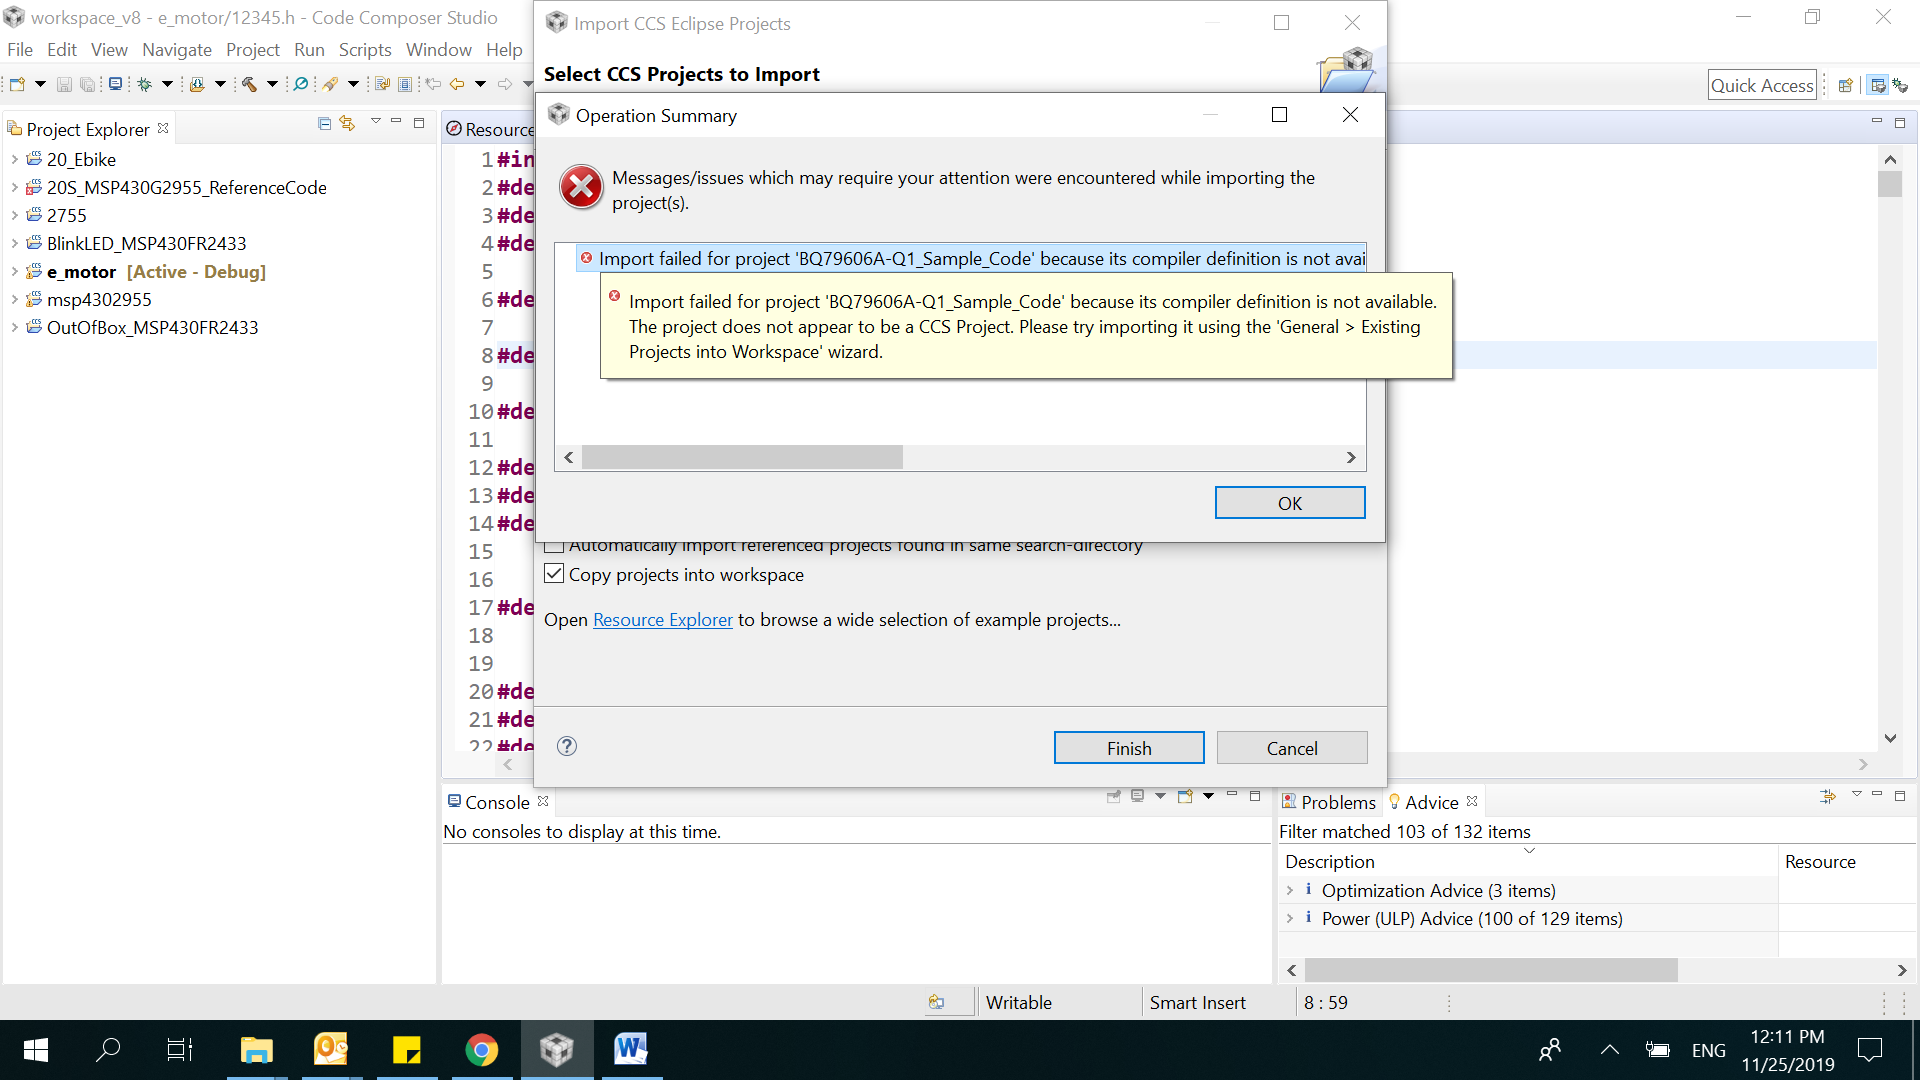The image size is (1920, 1080).
Task: Expand the OutOfBox_MSP430FR2433 project
Action: coord(14,327)
